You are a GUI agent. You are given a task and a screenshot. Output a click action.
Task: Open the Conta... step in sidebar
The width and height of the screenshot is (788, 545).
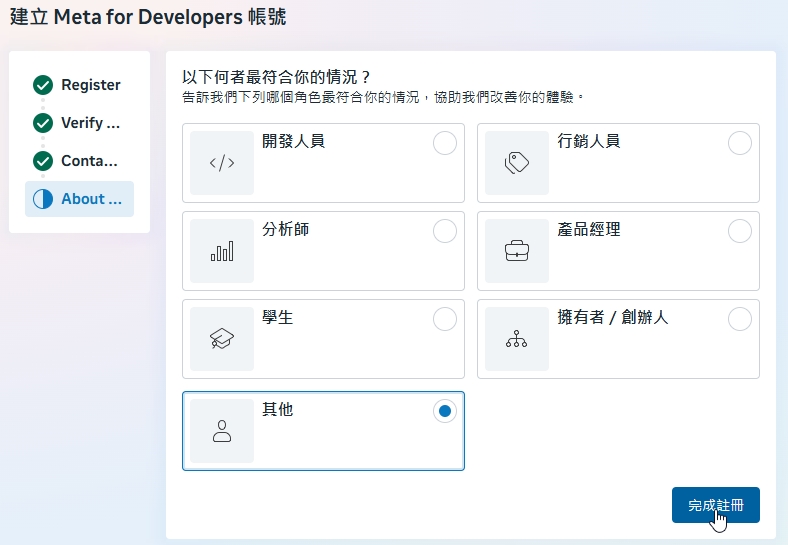79,161
